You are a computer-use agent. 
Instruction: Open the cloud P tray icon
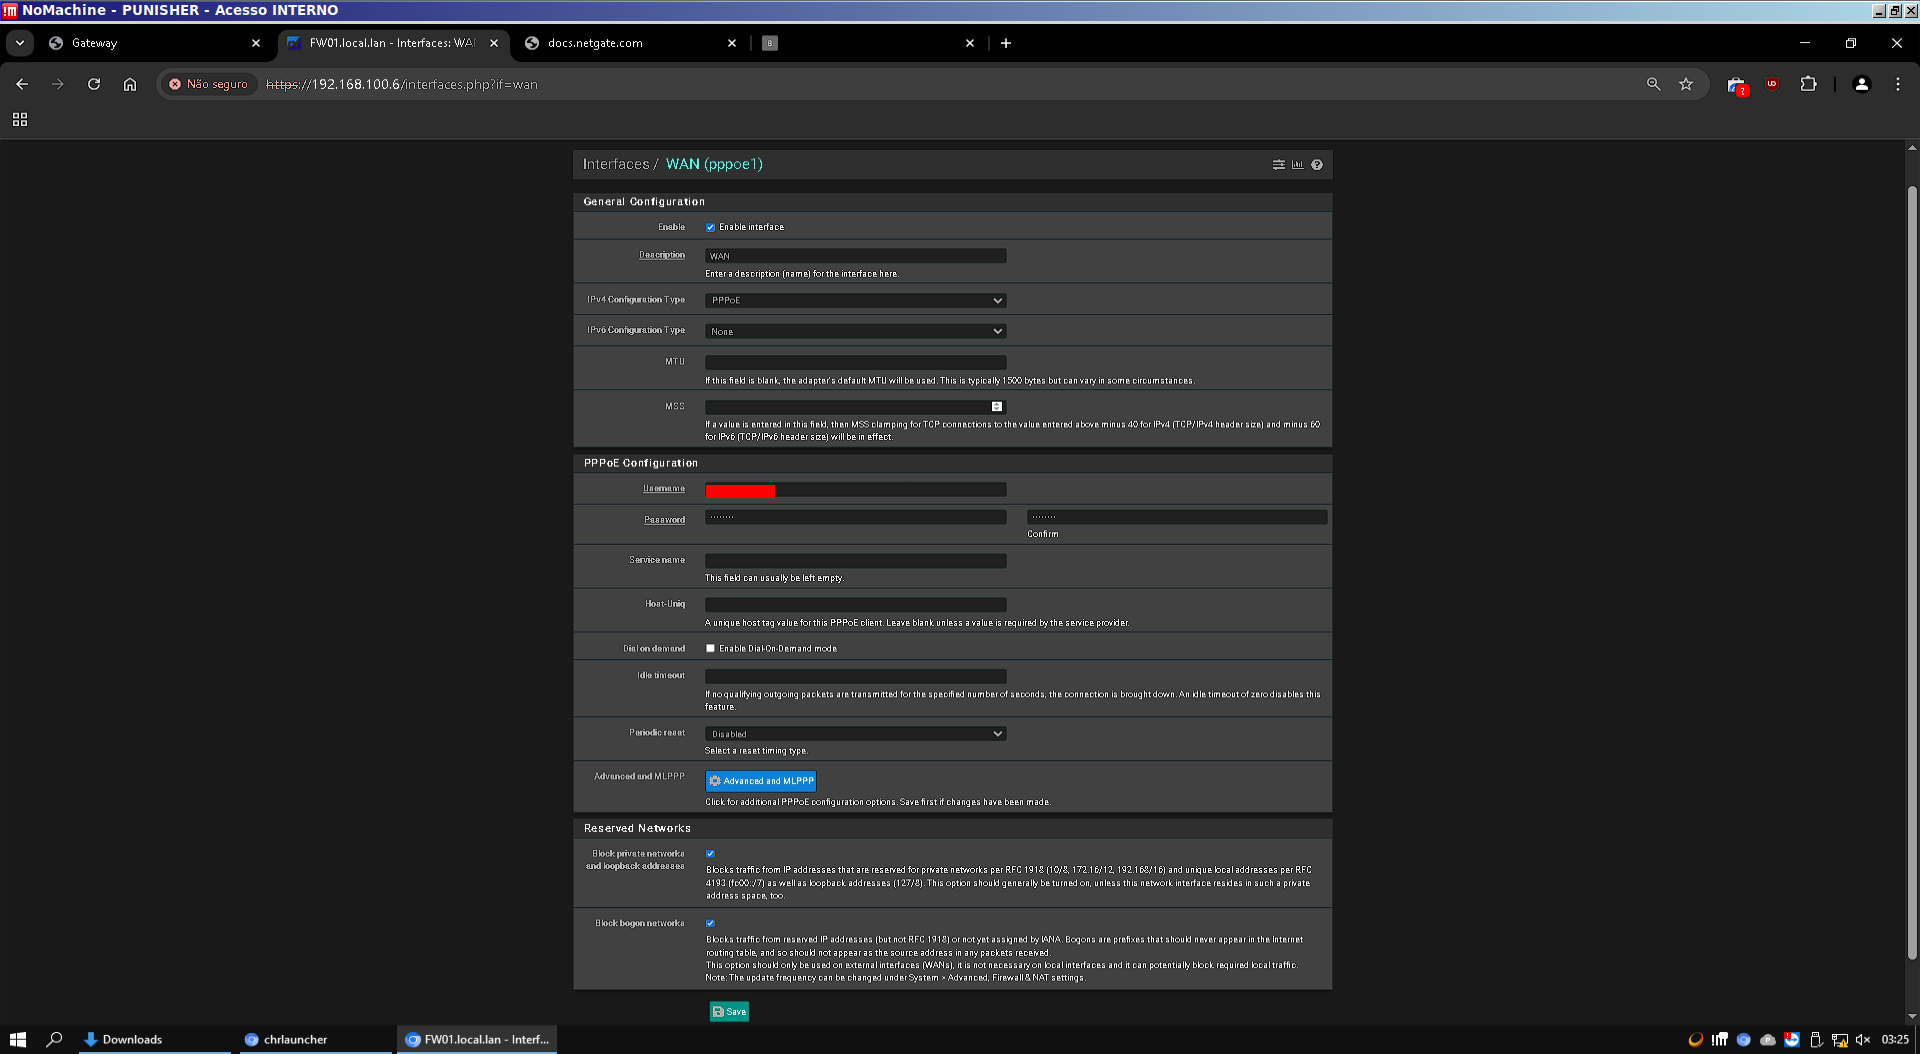[x=1767, y=1039]
